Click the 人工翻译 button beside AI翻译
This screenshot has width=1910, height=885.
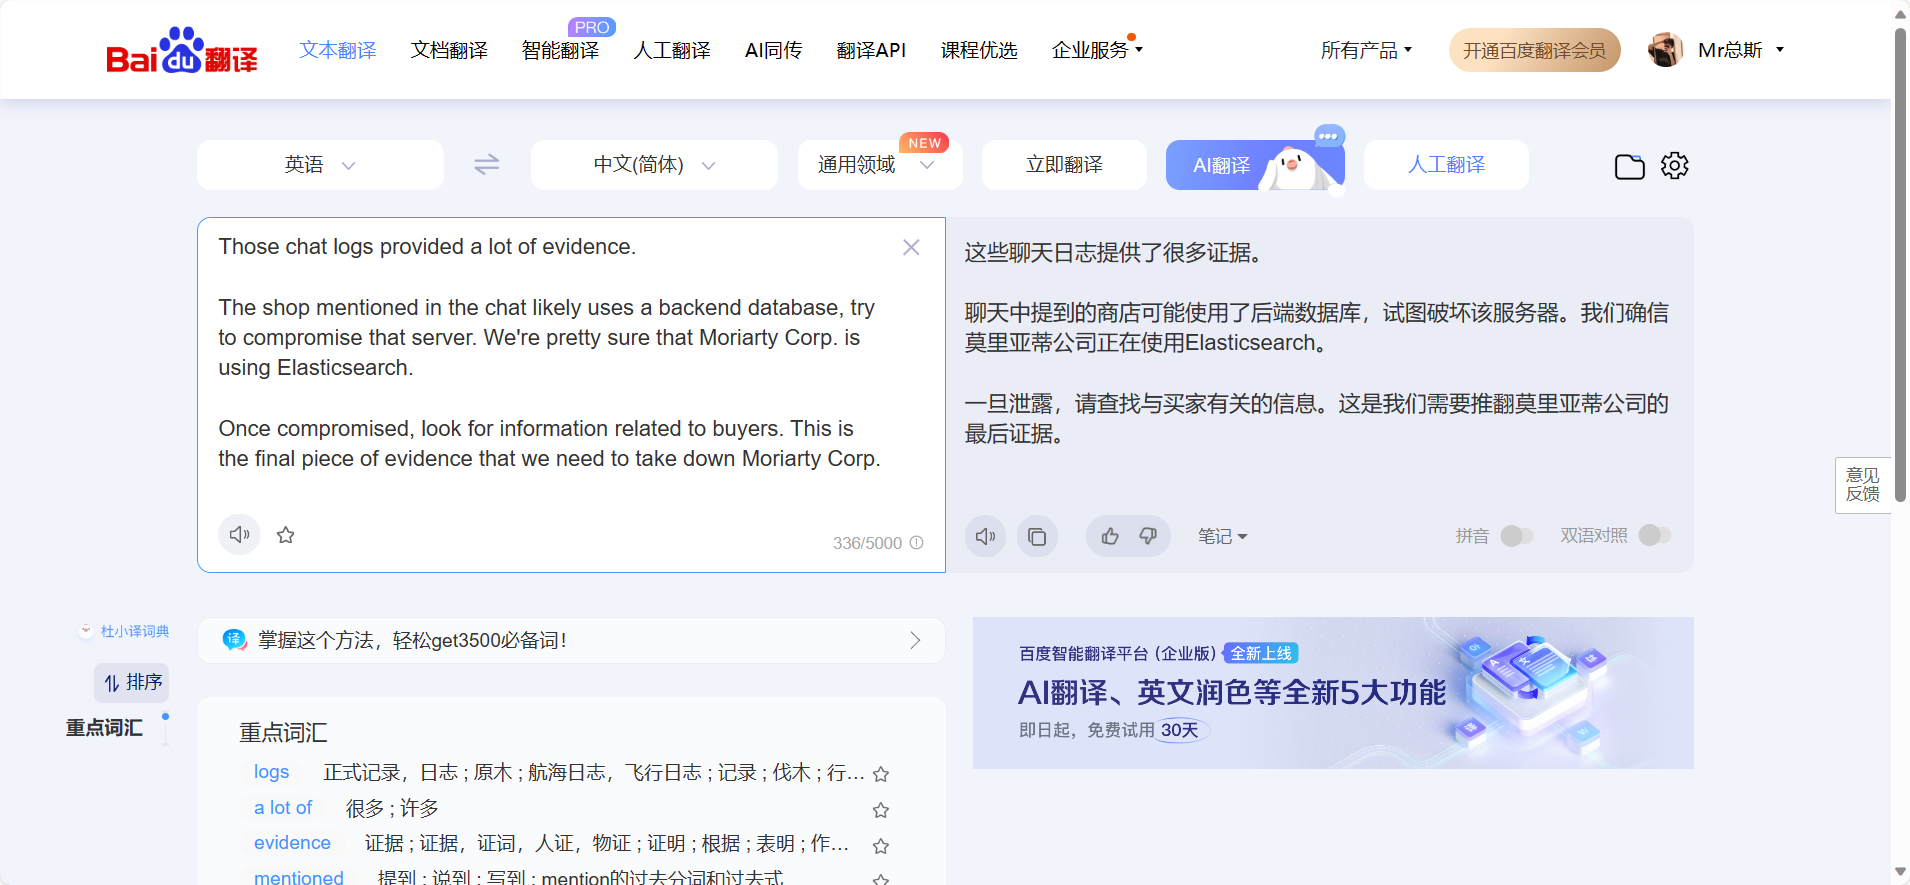coord(1446,165)
